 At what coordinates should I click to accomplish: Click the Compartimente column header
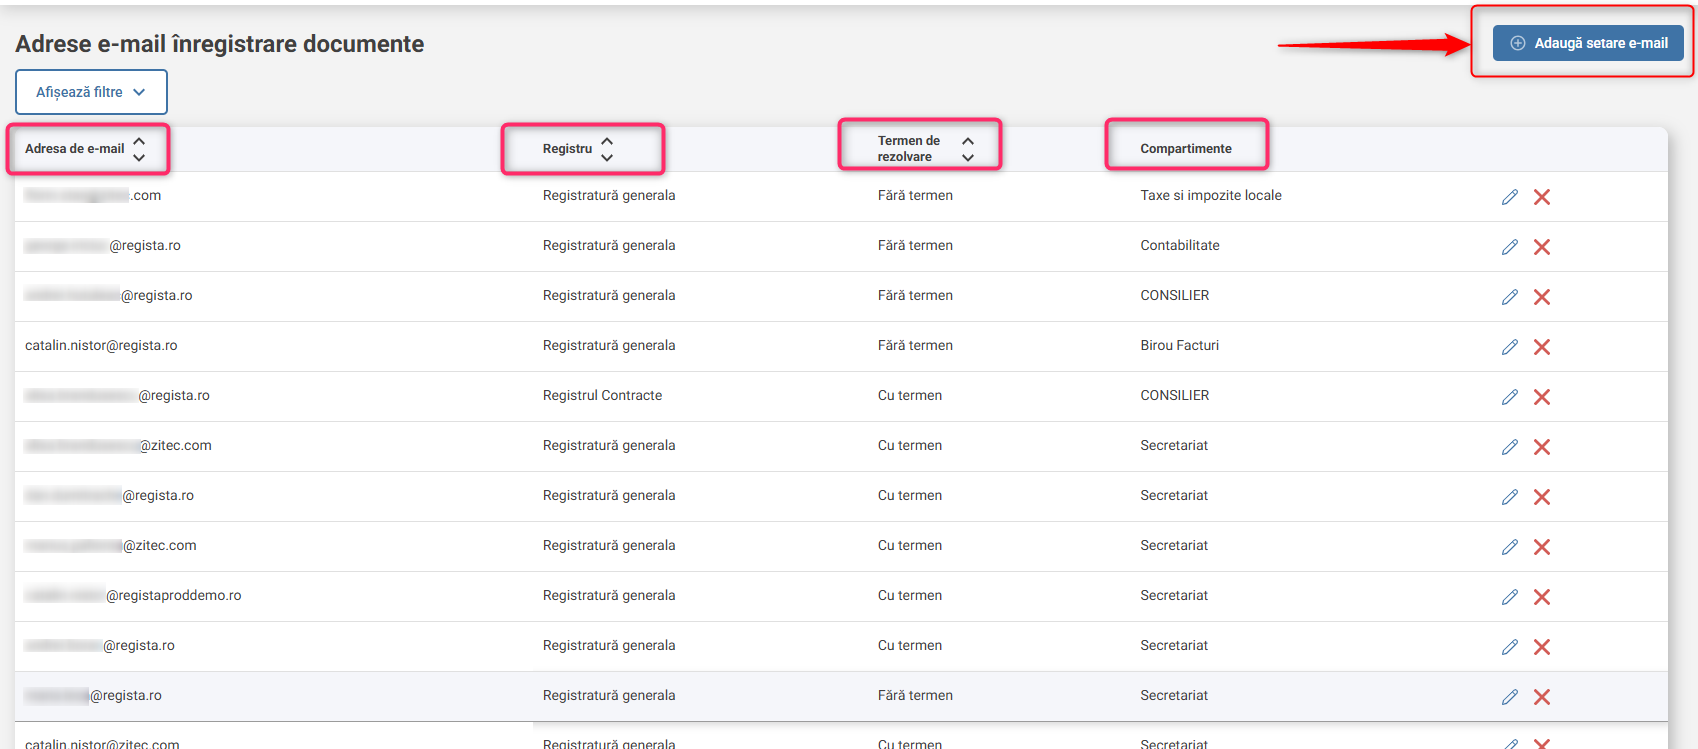(x=1186, y=149)
